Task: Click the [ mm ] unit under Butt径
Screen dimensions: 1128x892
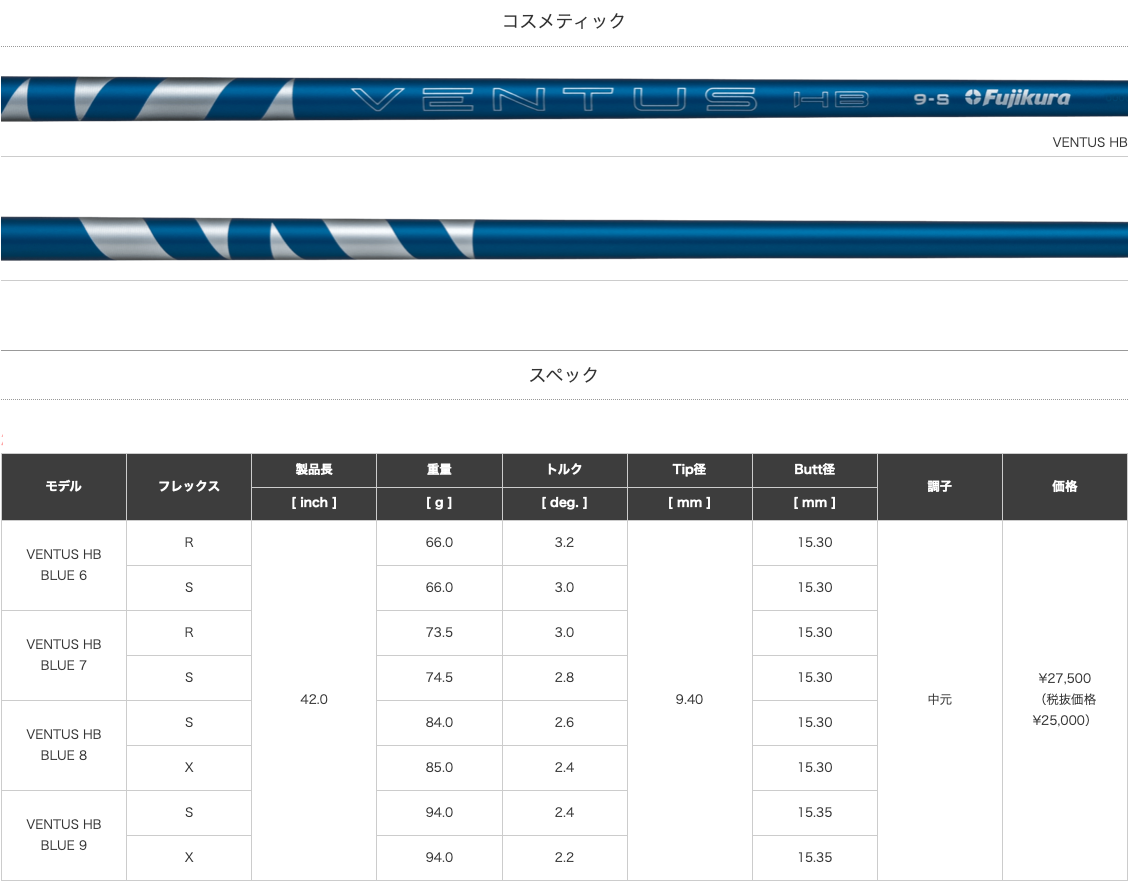Action: (814, 503)
